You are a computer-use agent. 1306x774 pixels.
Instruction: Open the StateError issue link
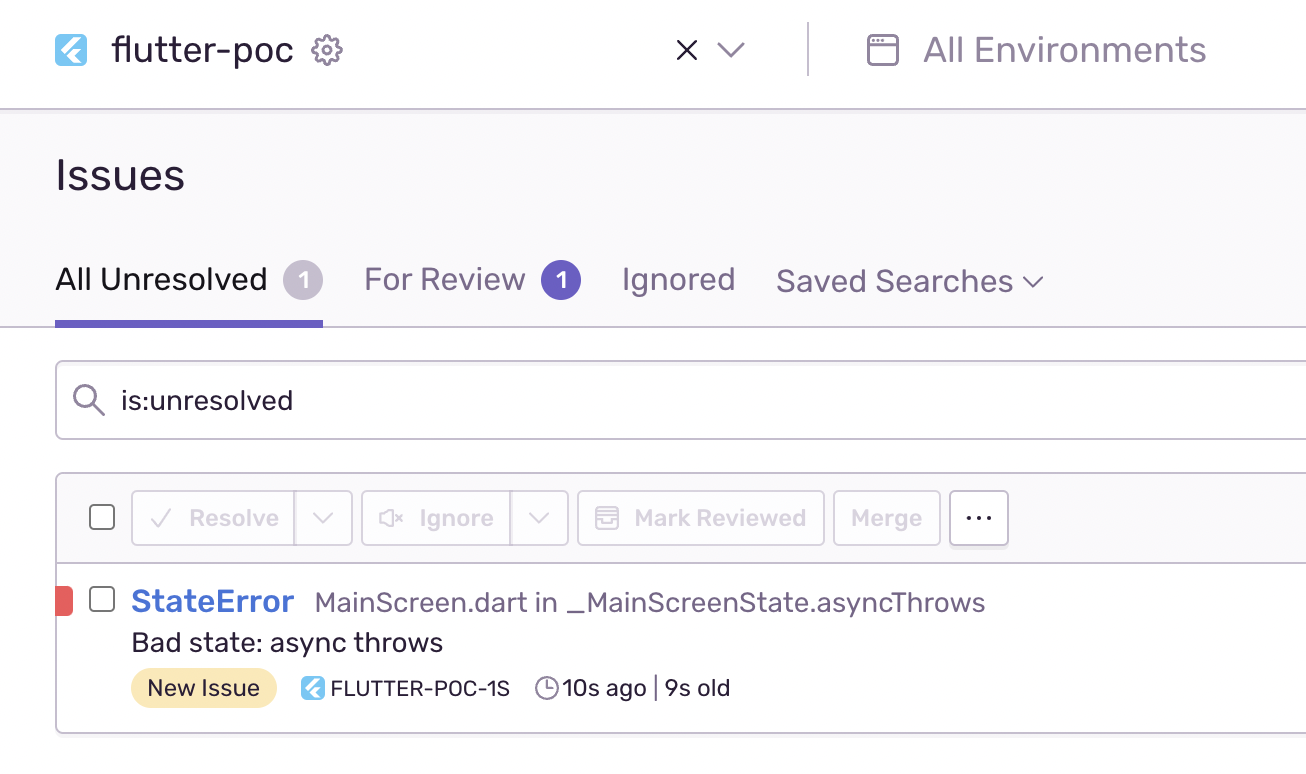pyautogui.click(x=213, y=601)
